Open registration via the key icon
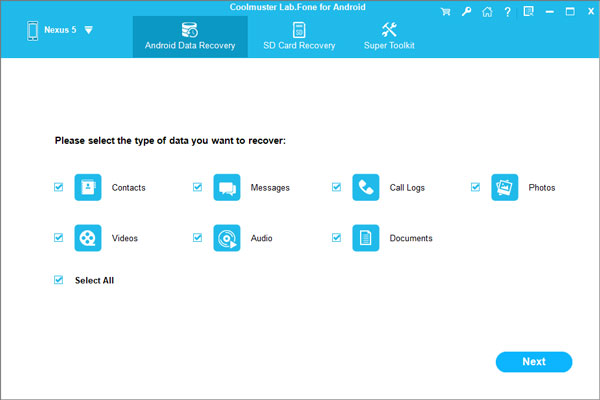600x400 pixels. (x=464, y=11)
